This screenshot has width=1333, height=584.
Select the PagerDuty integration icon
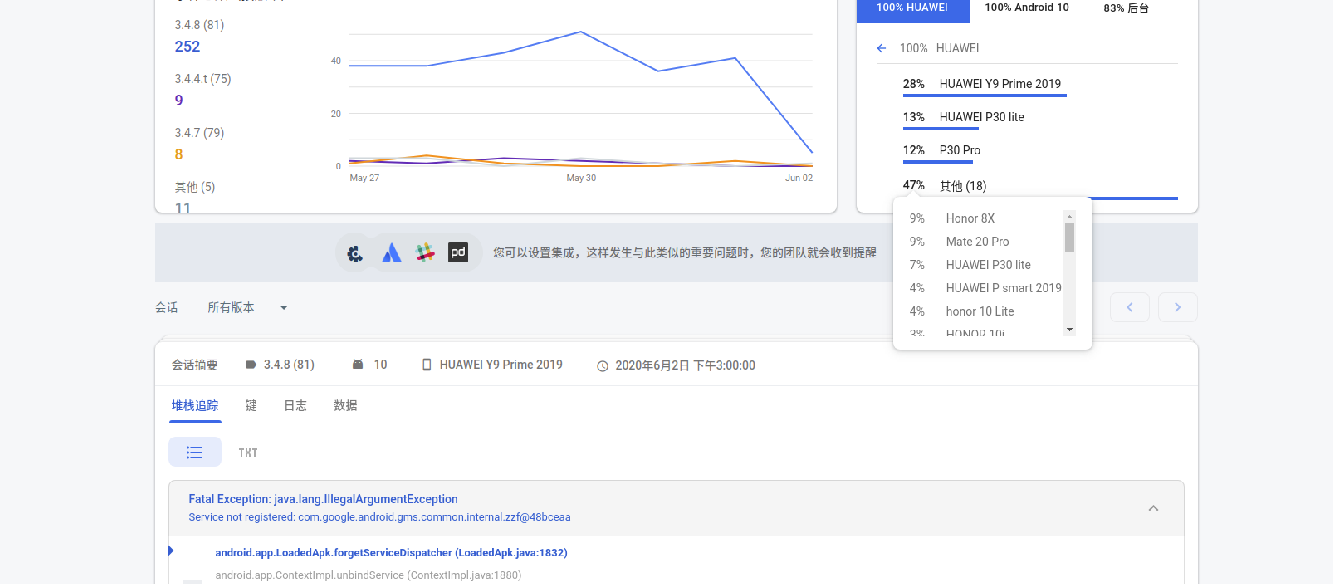[x=459, y=252]
